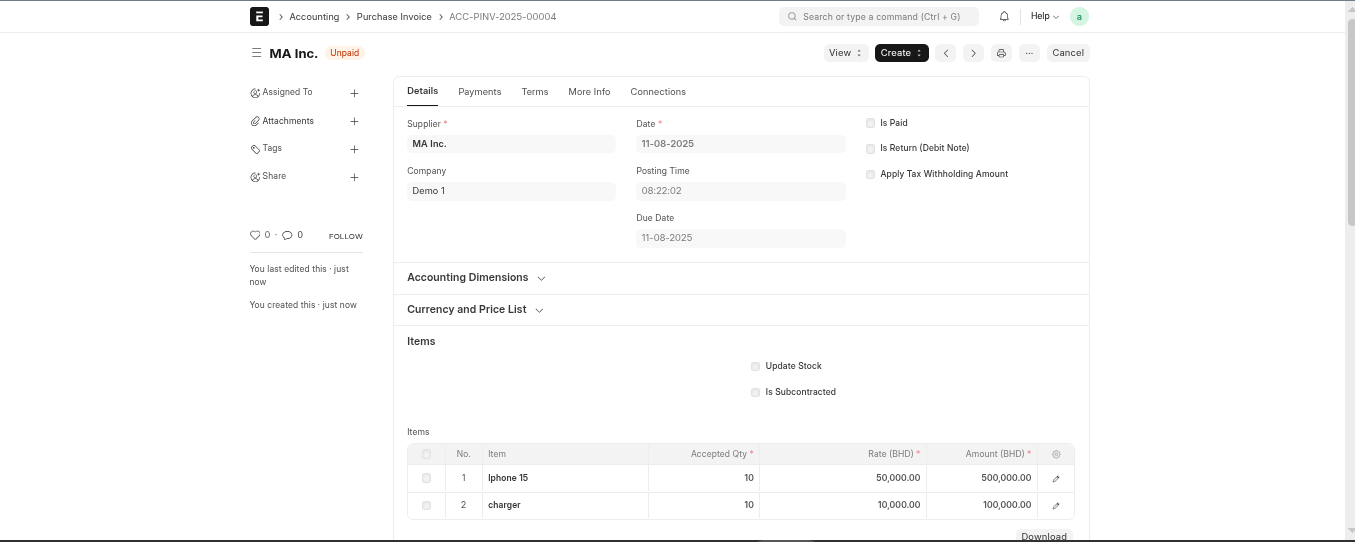Go to previous document arrow
The width and height of the screenshot is (1355, 542).
(946, 53)
